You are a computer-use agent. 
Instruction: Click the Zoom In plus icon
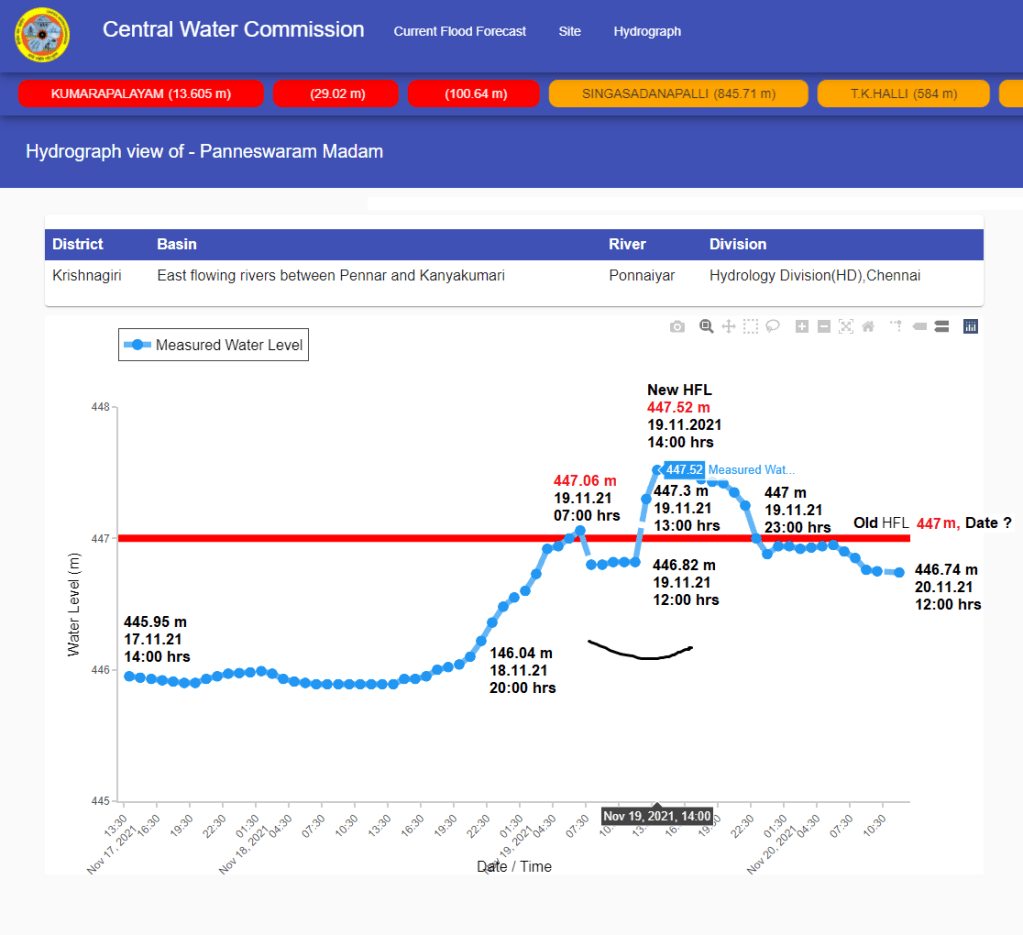[x=802, y=326]
